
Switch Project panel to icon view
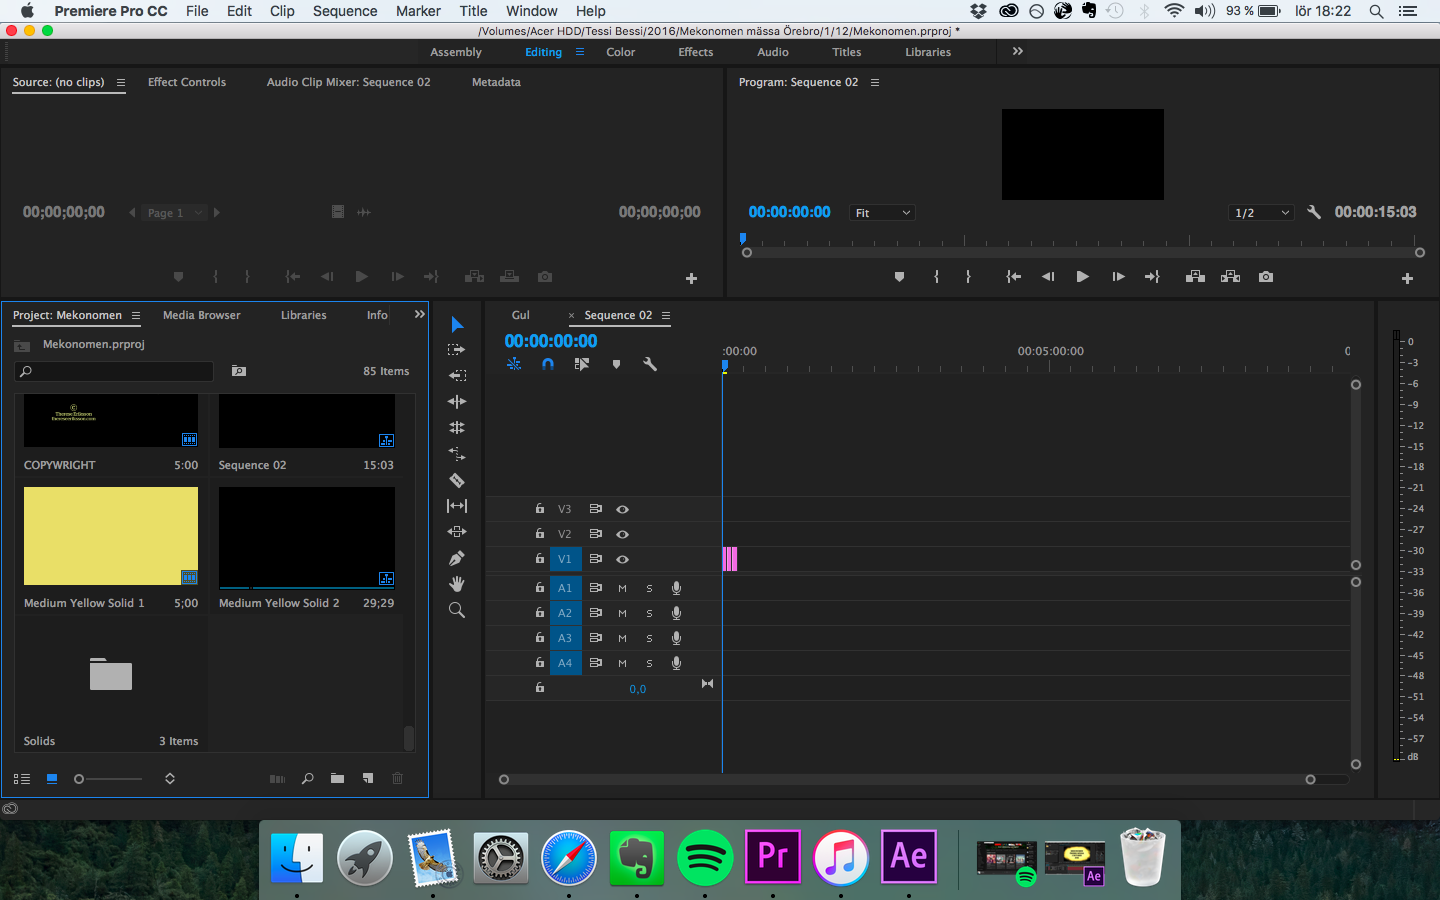(x=52, y=778)
